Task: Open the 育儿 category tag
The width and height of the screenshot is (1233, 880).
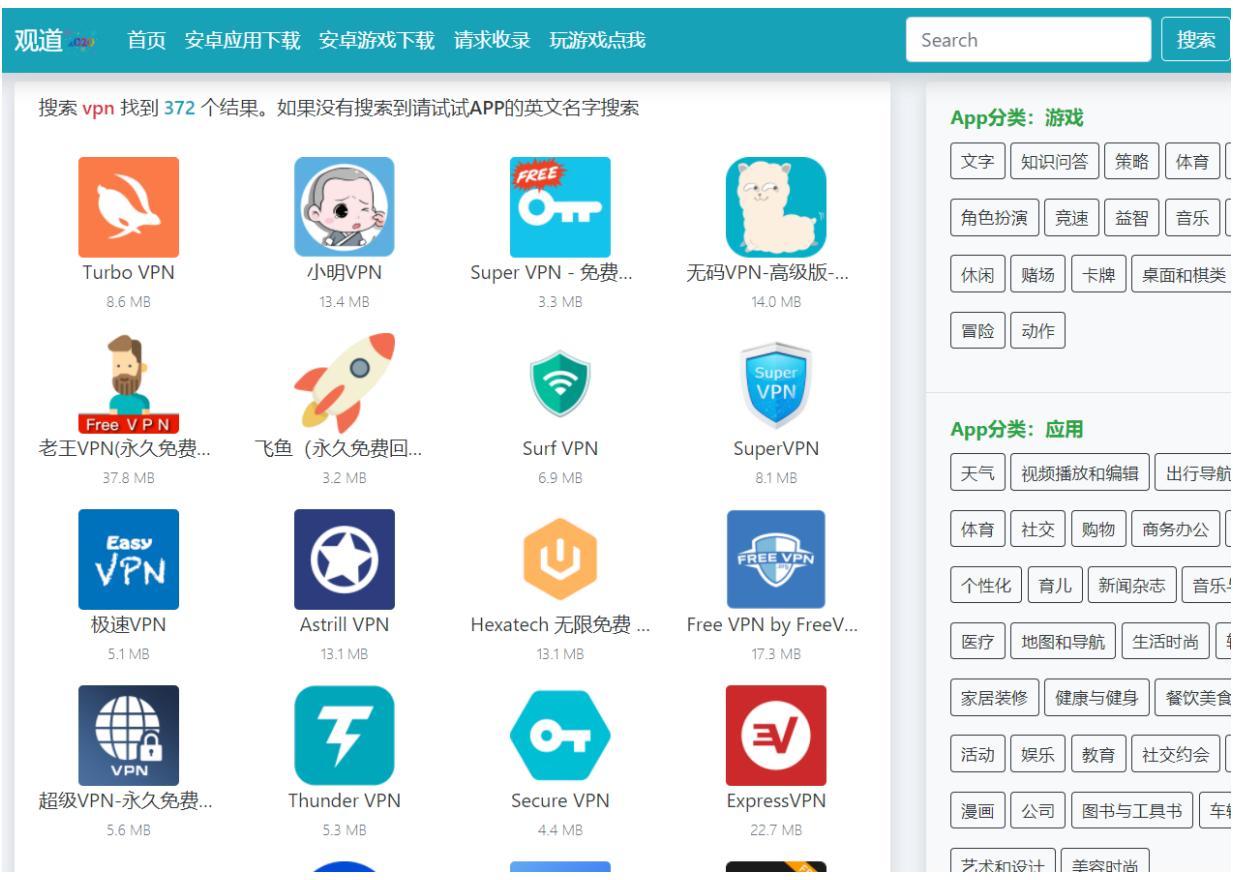Action: point(1054,586)
